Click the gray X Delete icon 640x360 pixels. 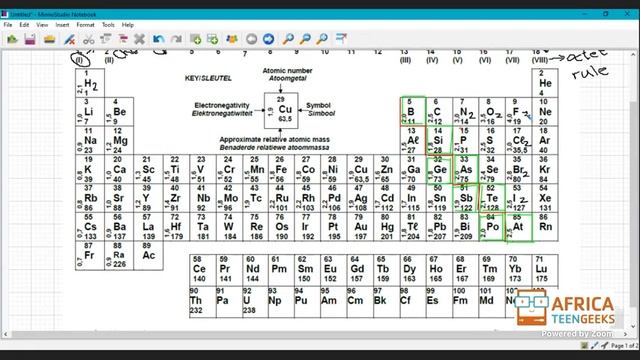[x=140, y=39]
